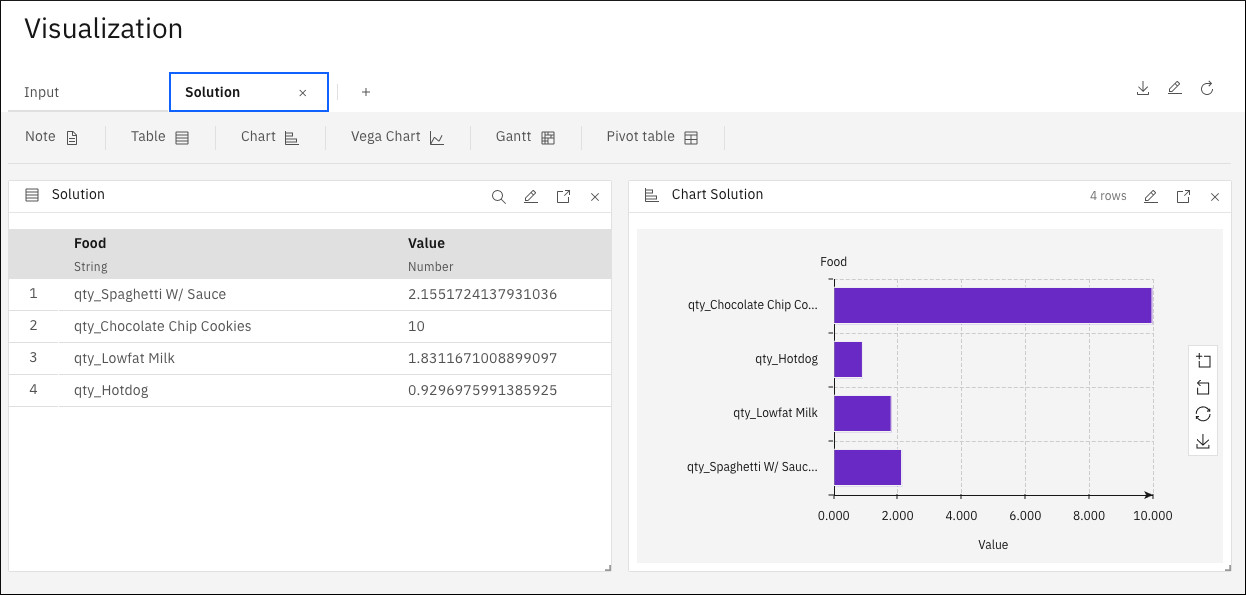This screenshot has width=1246, height=595.
Task: Activate the chart zoom tool
Action: (1203, 361)
